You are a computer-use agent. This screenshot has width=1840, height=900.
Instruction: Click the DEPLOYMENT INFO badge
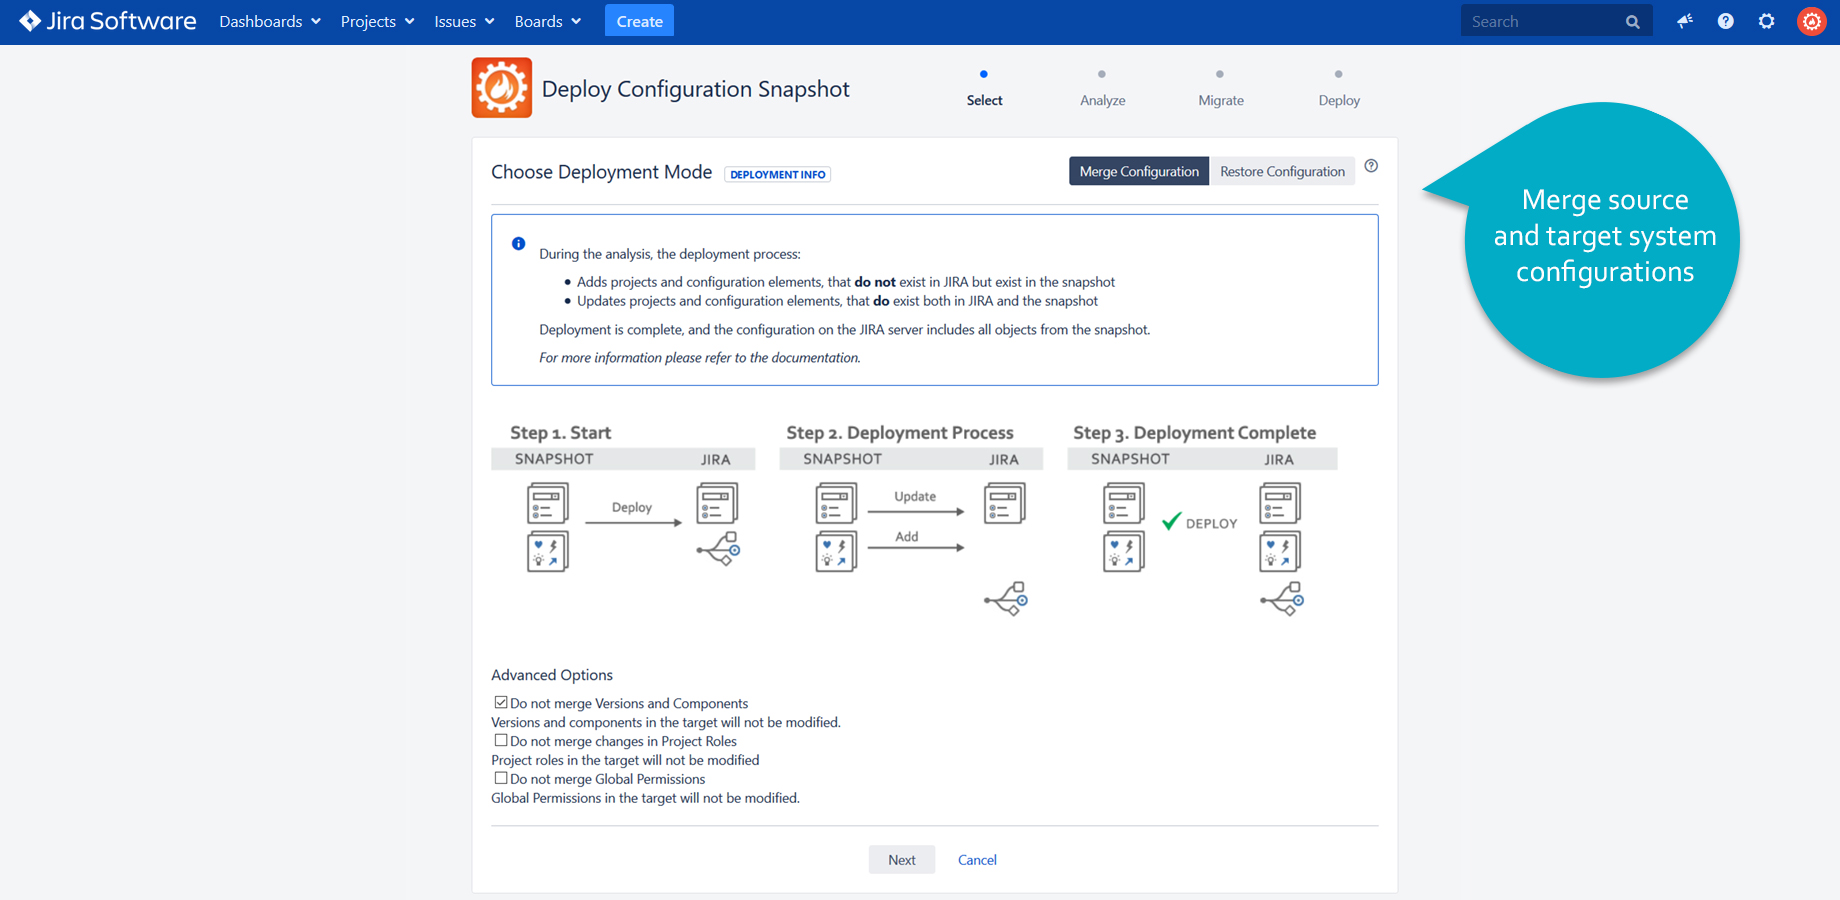tap(778, 174)
